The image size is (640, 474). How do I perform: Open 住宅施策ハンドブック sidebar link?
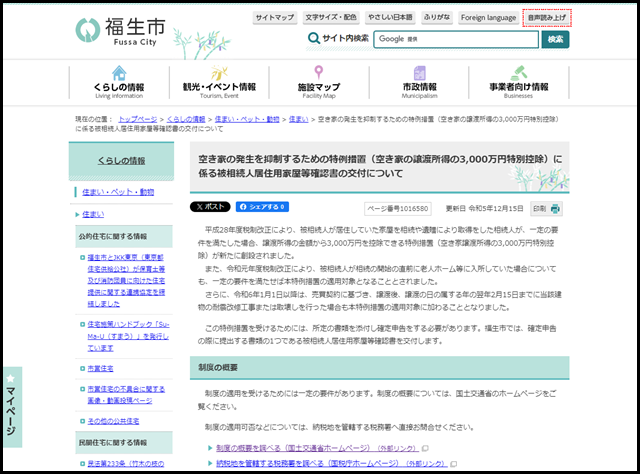click(x=128, y=336)
